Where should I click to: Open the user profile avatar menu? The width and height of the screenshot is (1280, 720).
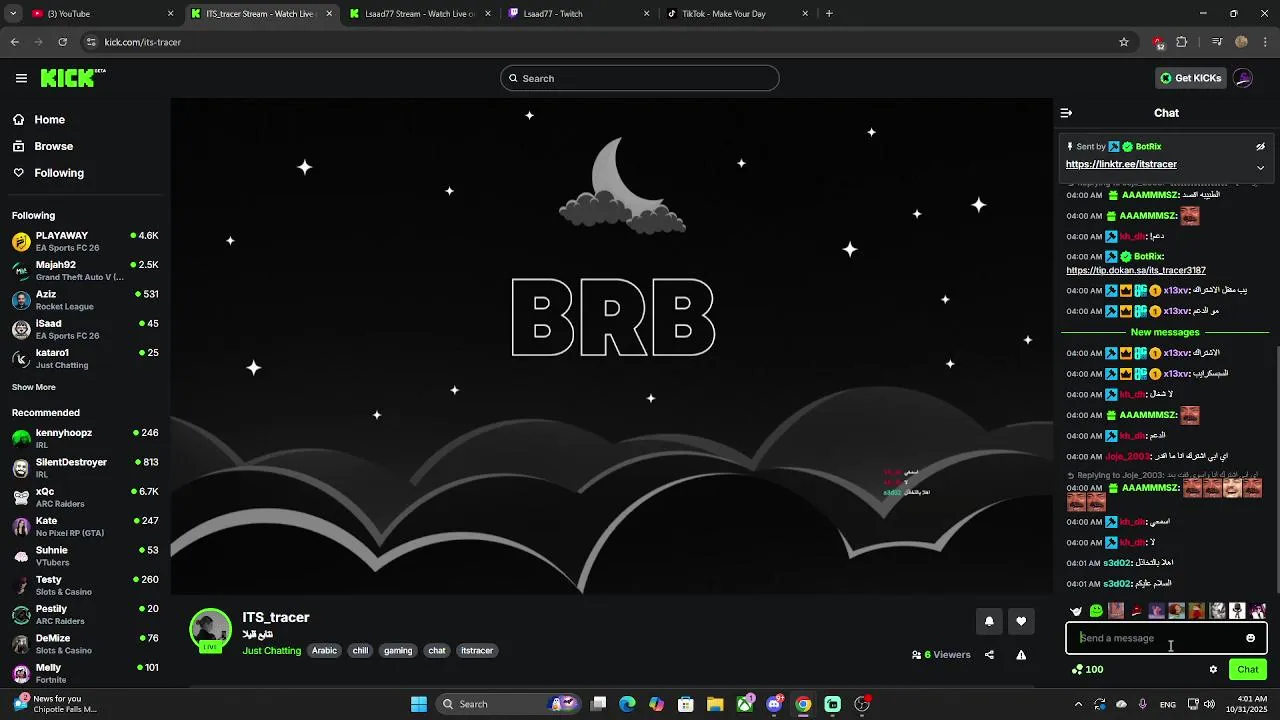click(x=1243, y=78)
